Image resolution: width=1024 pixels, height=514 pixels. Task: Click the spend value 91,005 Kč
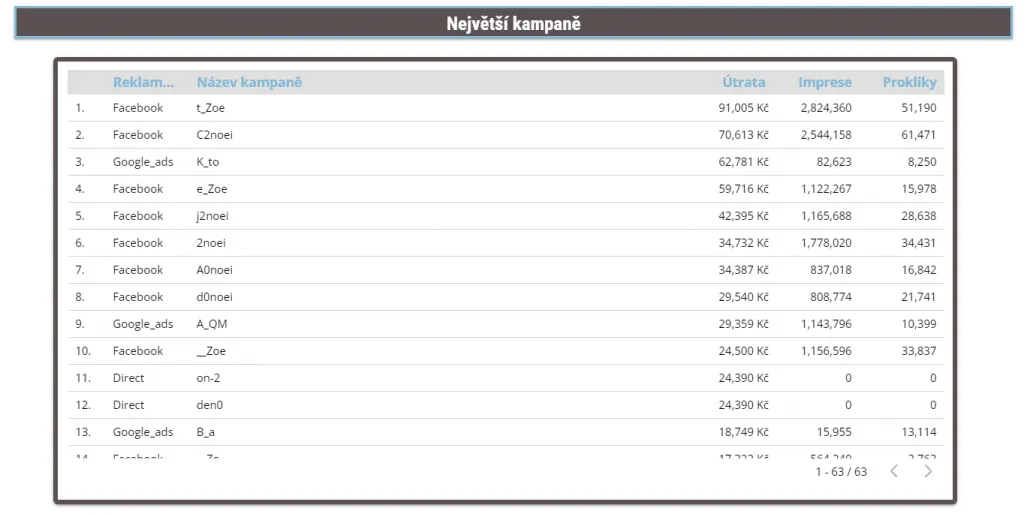click(x=743, y=108)
